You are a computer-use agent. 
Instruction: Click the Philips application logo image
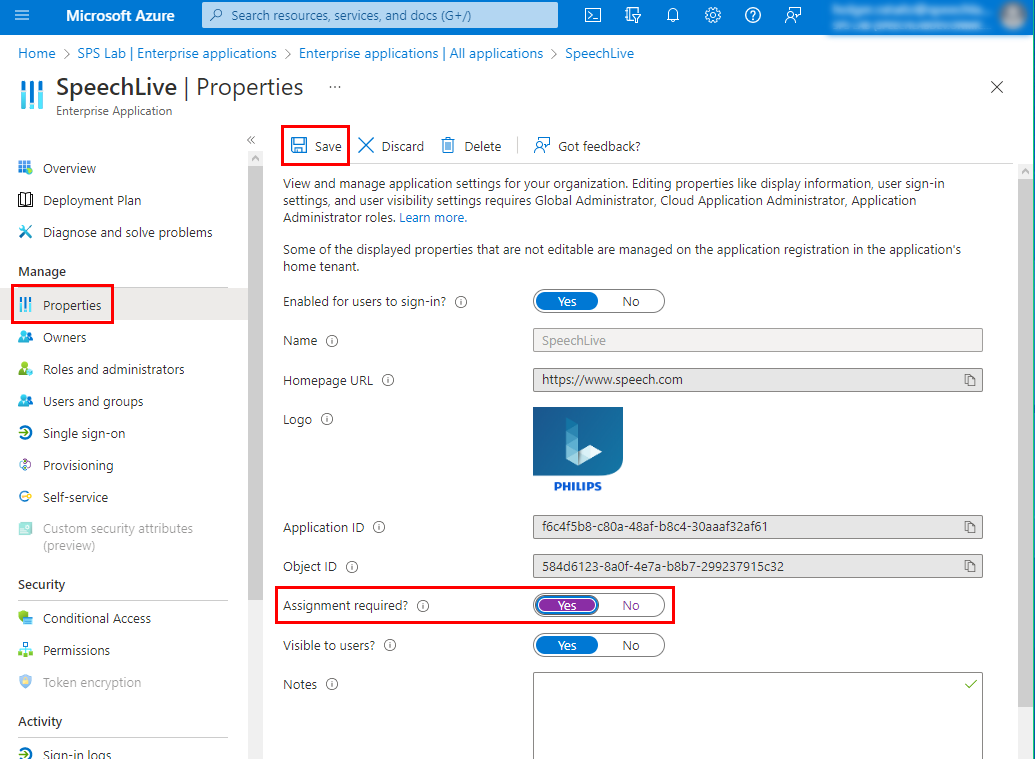click(x=578, y=449)
